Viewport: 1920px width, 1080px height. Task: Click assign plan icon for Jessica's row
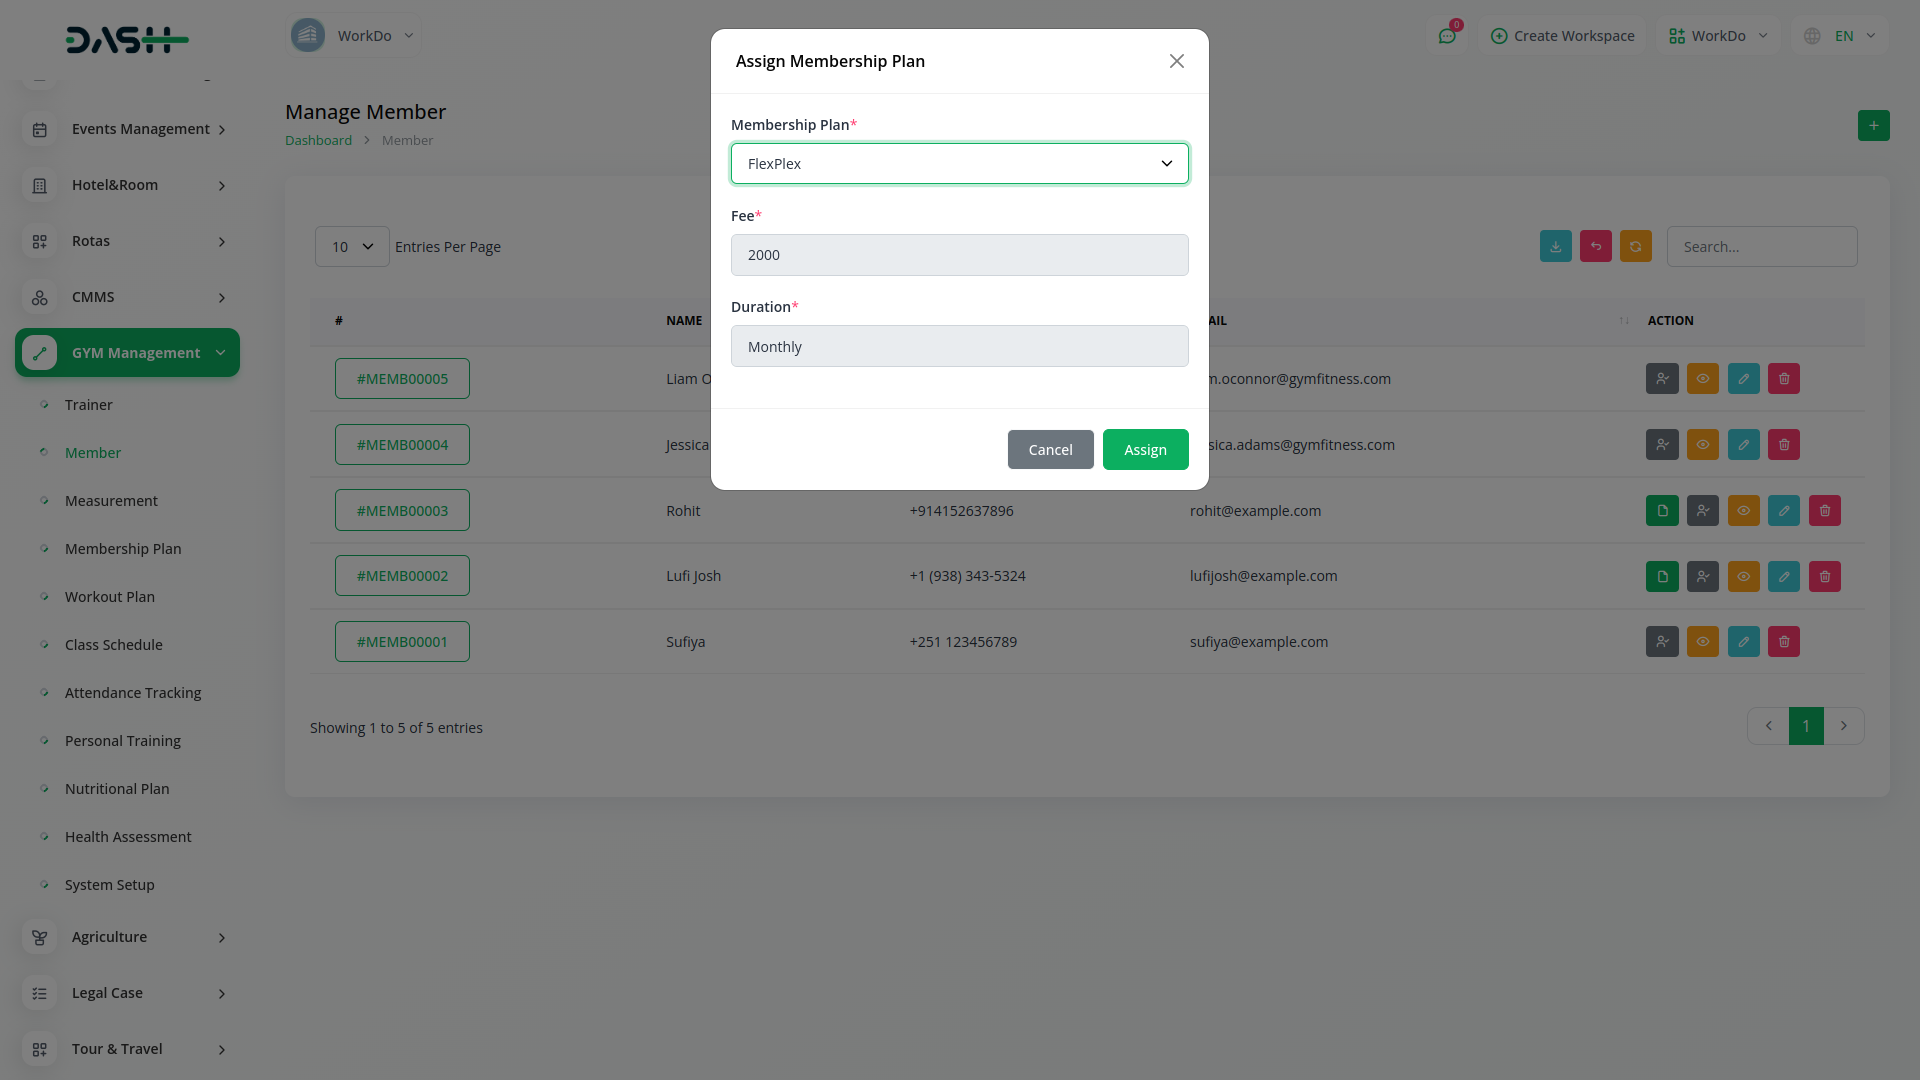[1662, 445]
